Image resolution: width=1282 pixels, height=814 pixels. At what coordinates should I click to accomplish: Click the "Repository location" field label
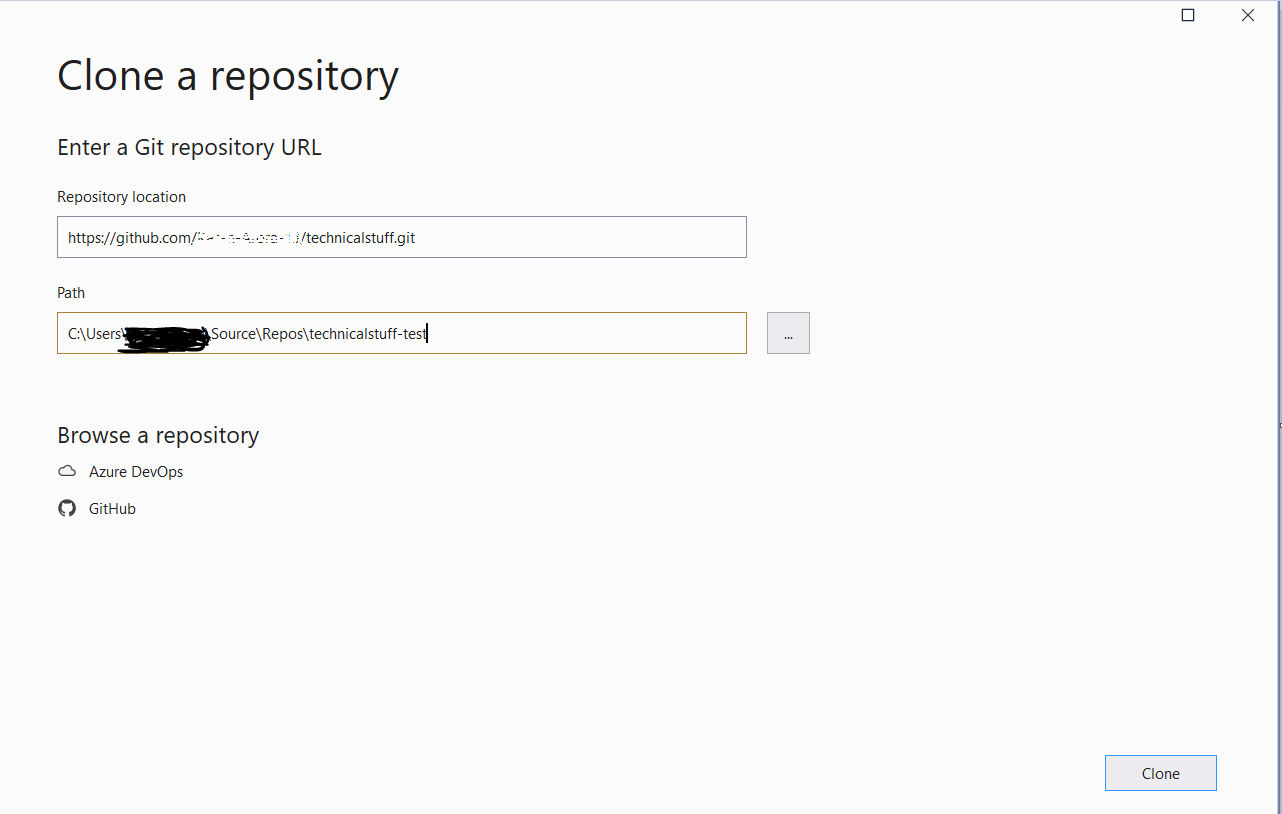[121, 197]
